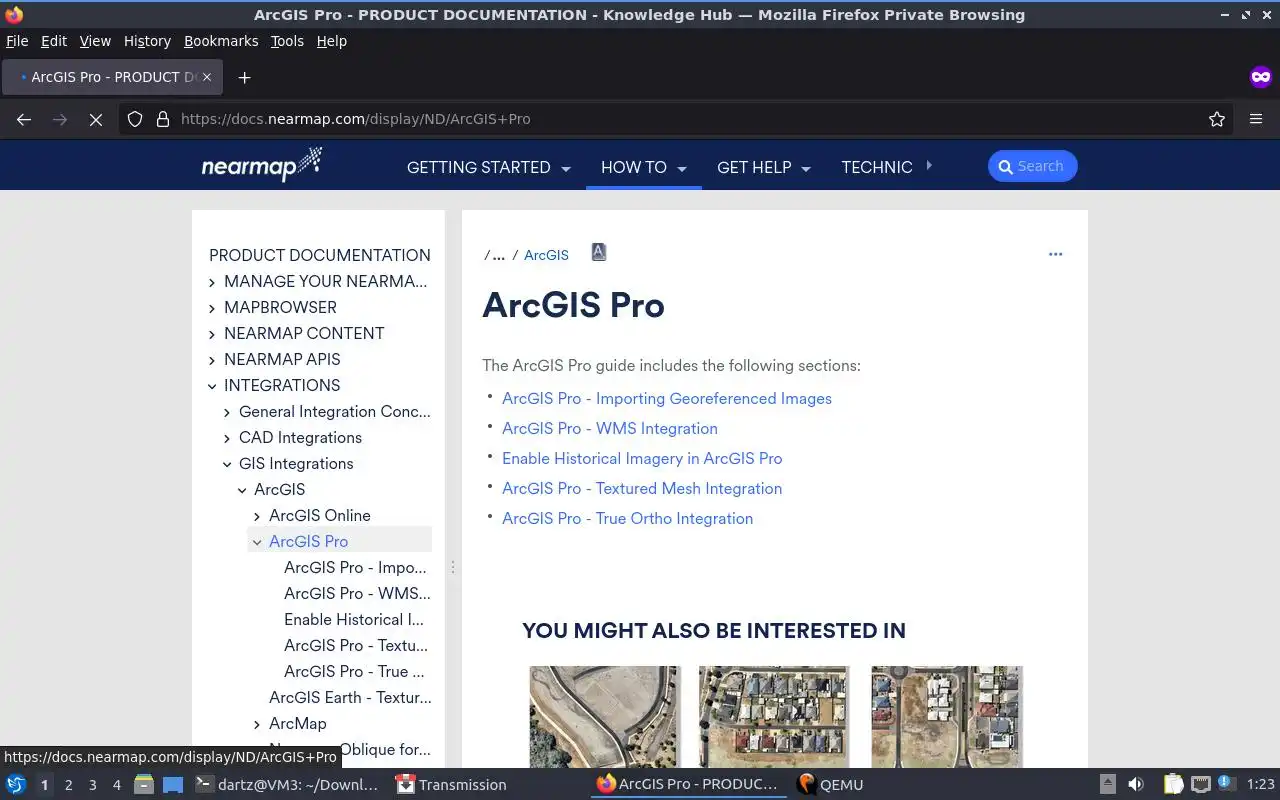Click the clipboard icon in the system tray
This screenshot has height=800, width=1280.
(1173, 785)
